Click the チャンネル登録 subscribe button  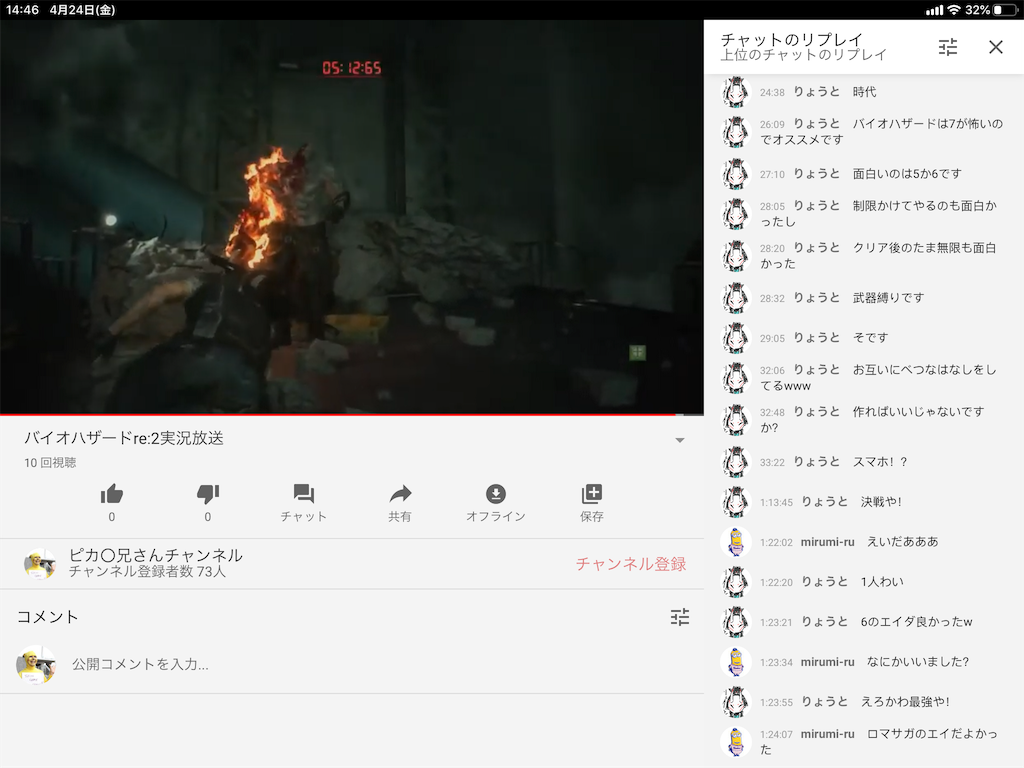tap(631, 564)
